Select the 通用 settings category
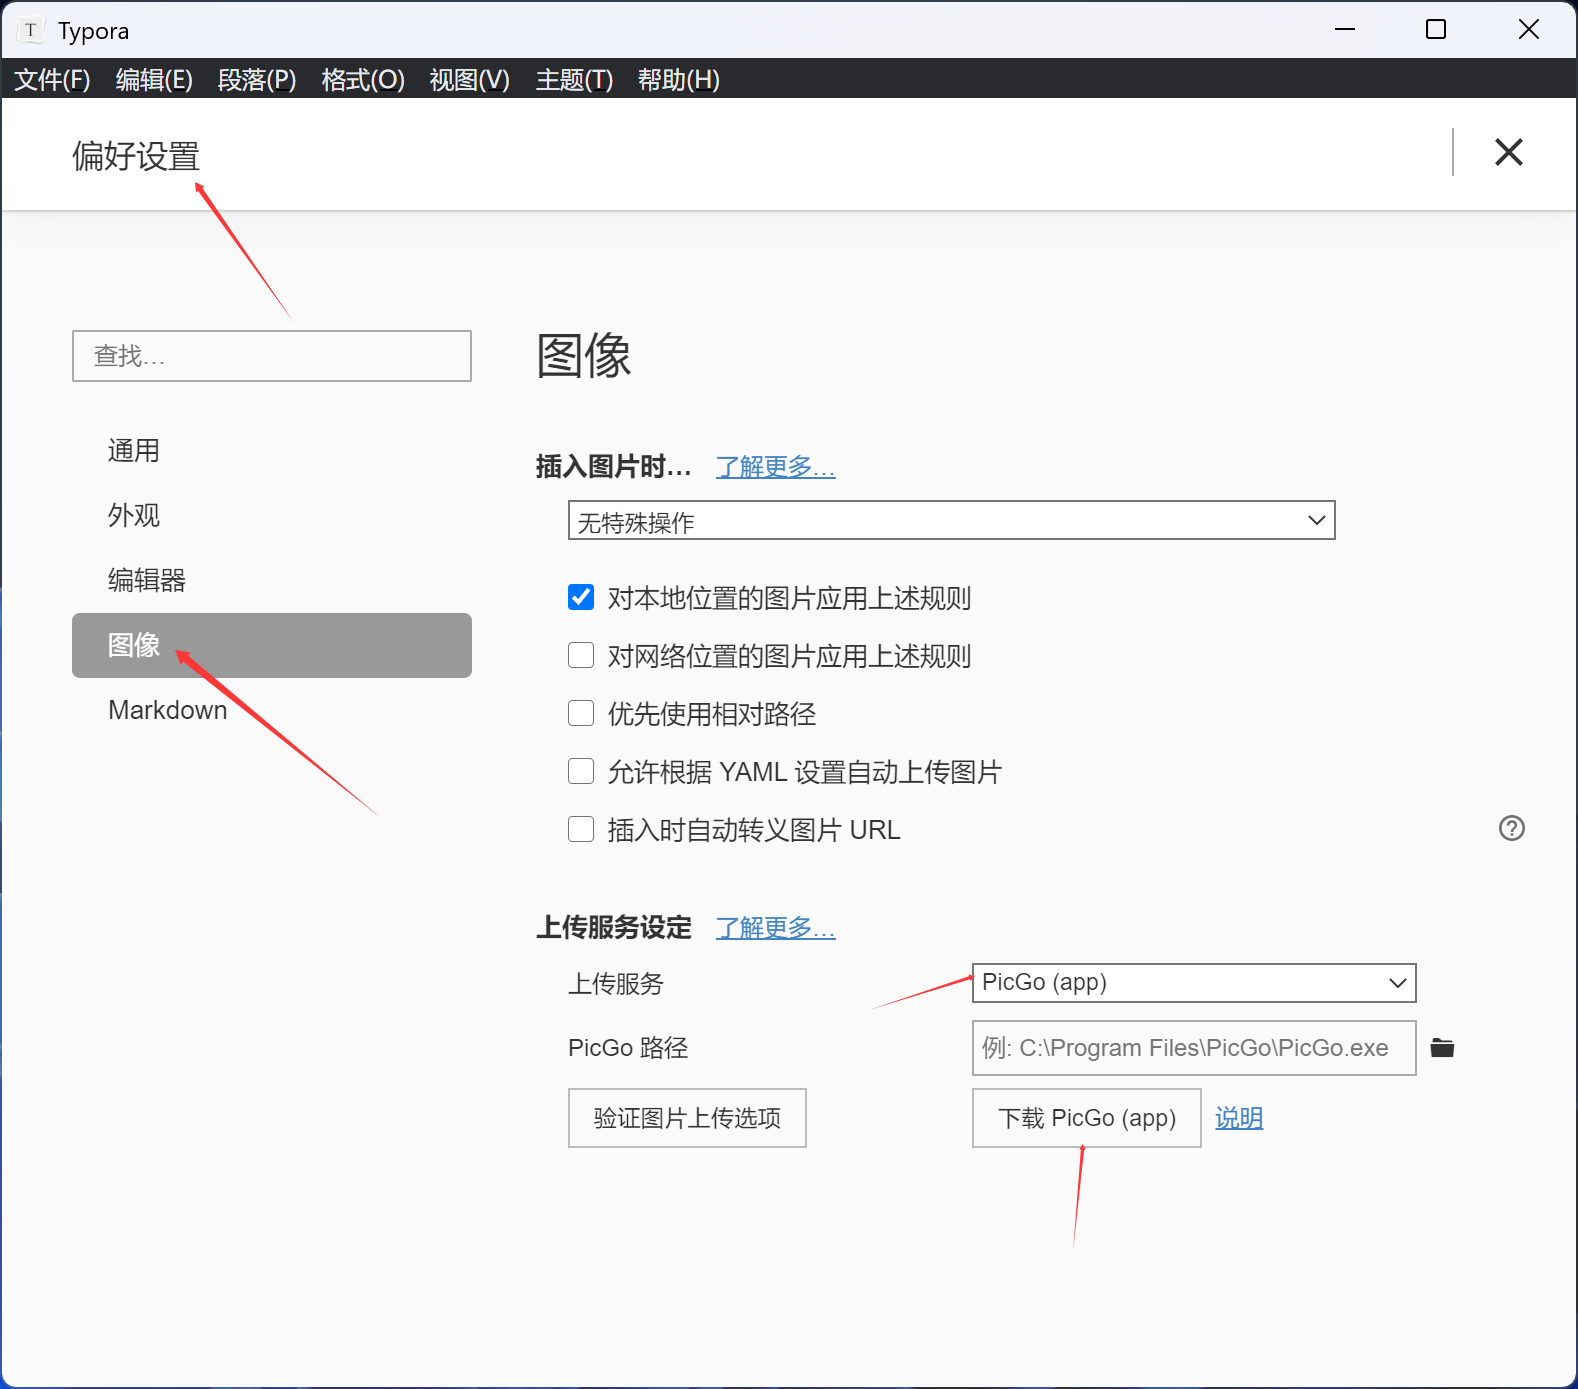This screenshot has width=1578, height=1389. [x=272, y=451]
